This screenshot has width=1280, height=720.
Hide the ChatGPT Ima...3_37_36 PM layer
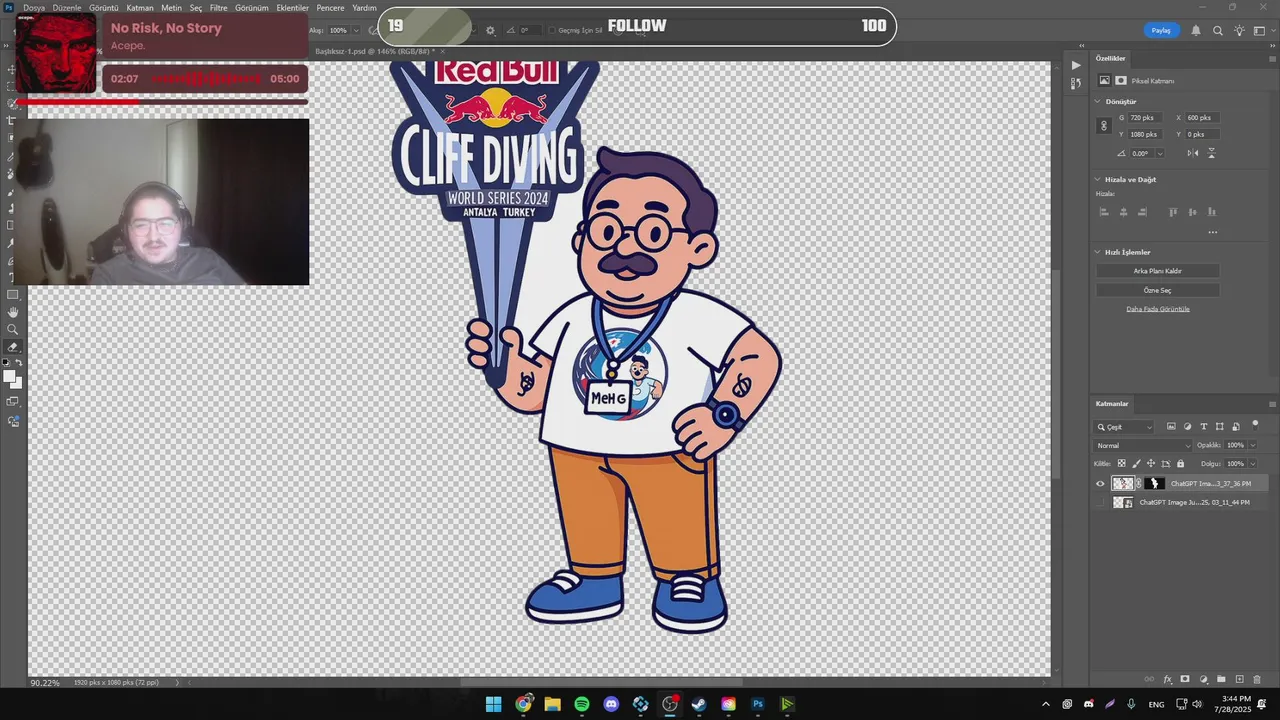point(1100,483)
